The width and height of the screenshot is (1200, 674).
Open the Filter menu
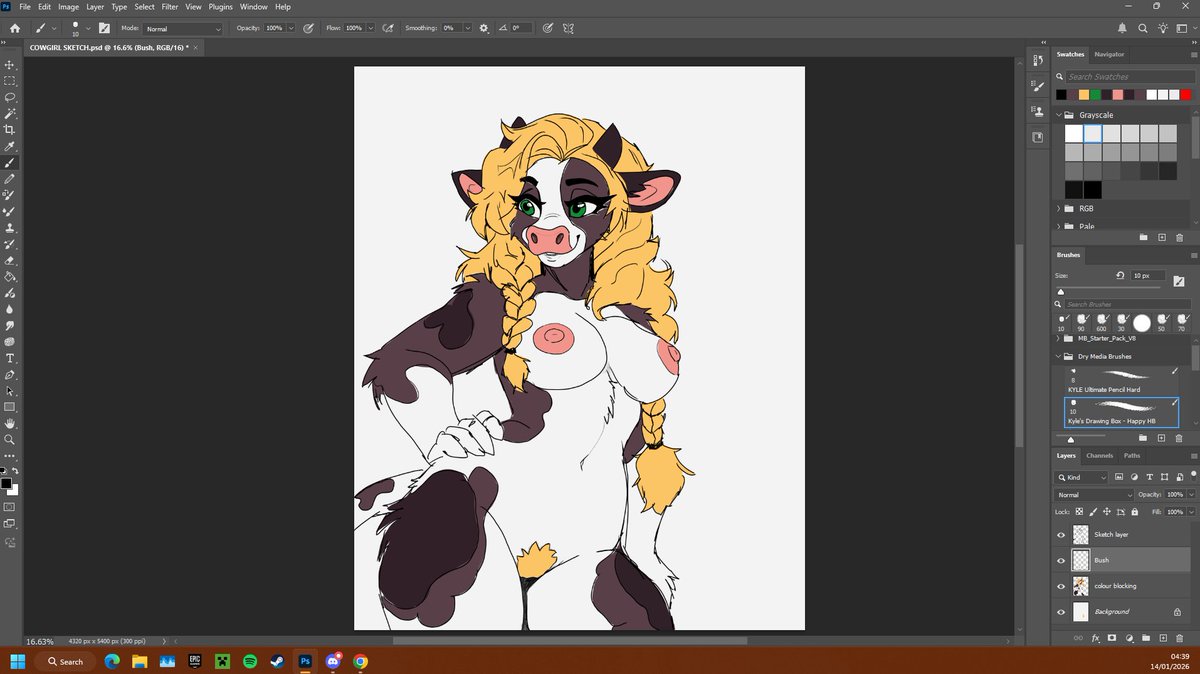(x=169, y=6)
